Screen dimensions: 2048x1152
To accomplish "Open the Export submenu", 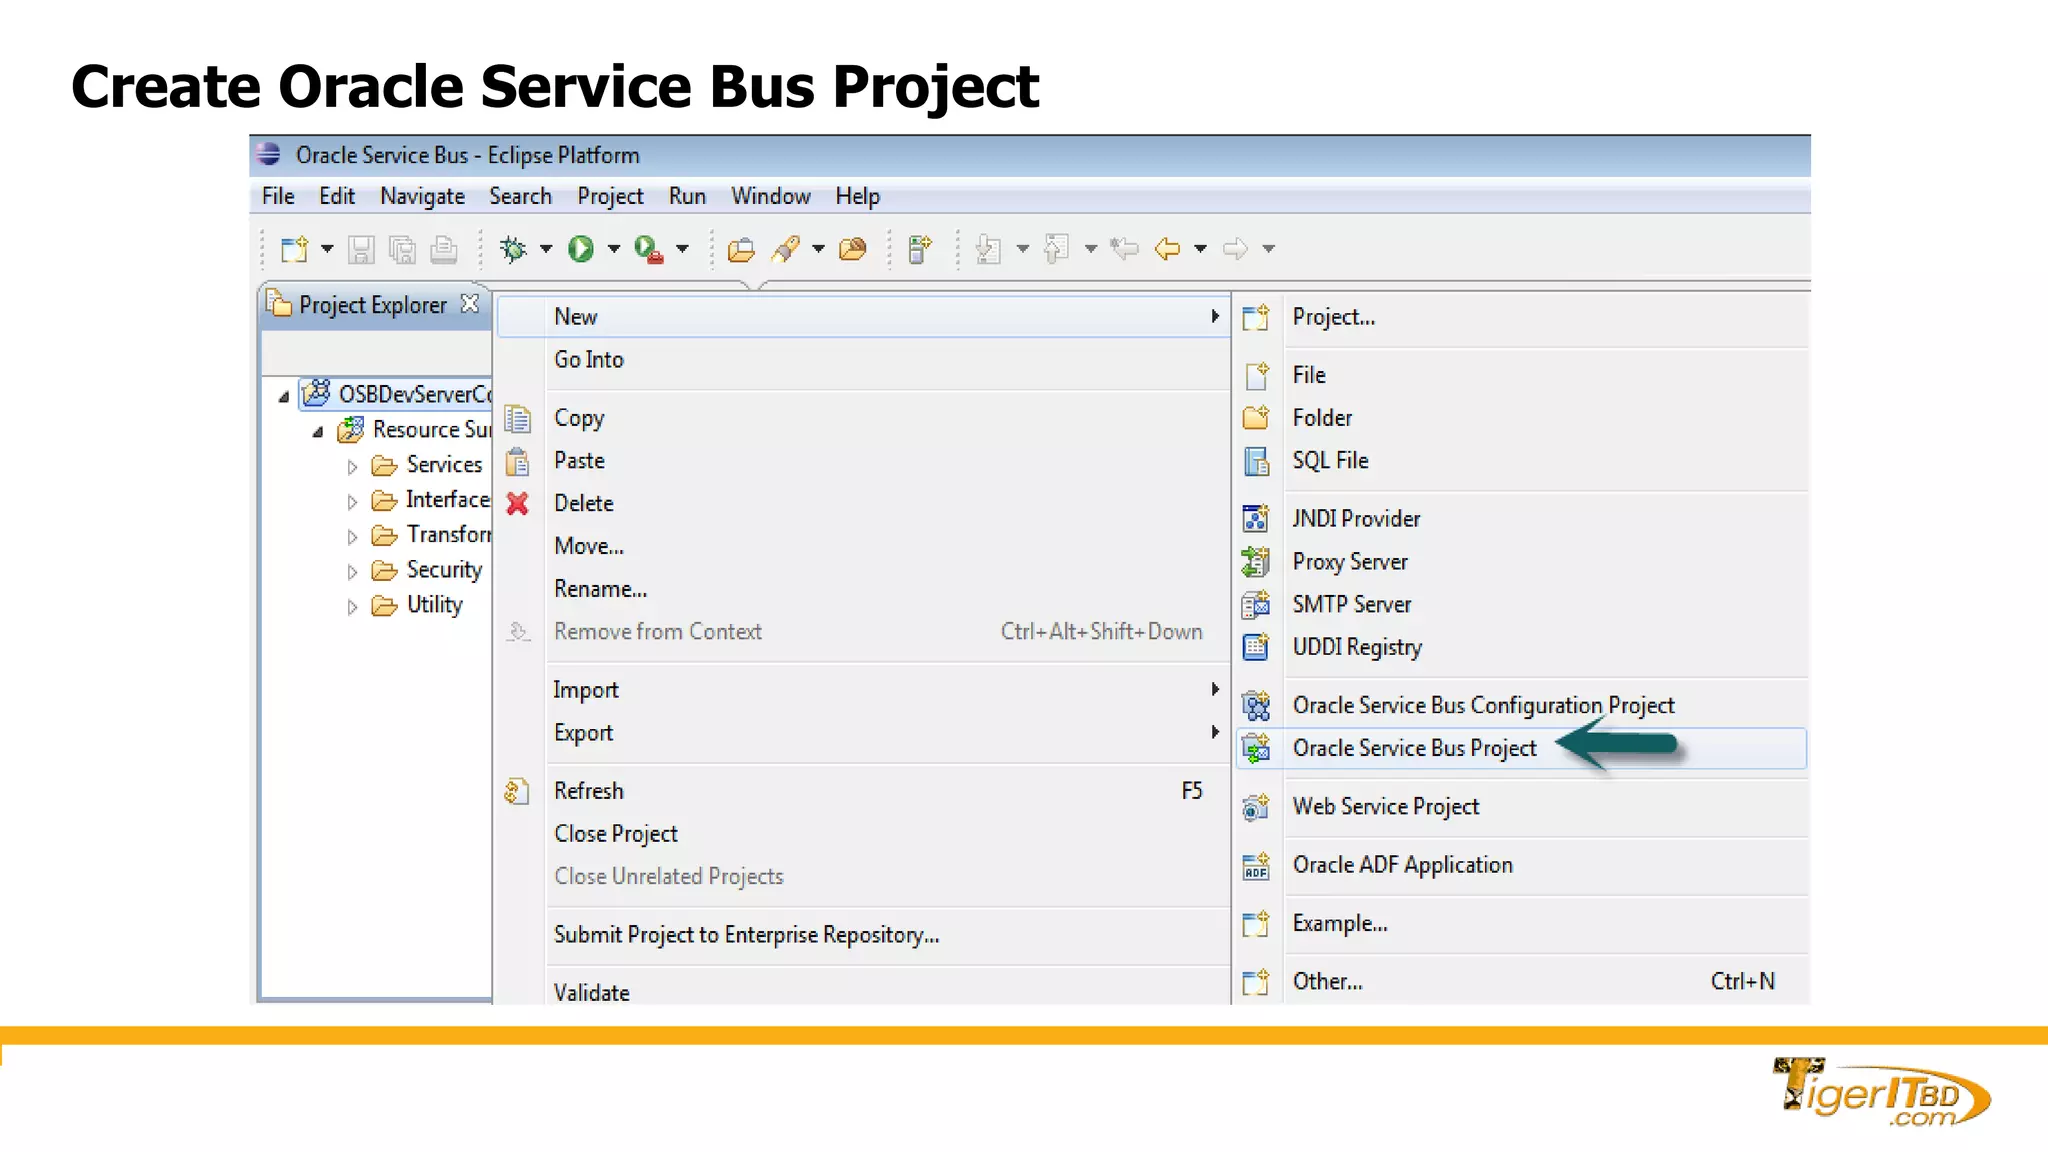I will point(863,733).
